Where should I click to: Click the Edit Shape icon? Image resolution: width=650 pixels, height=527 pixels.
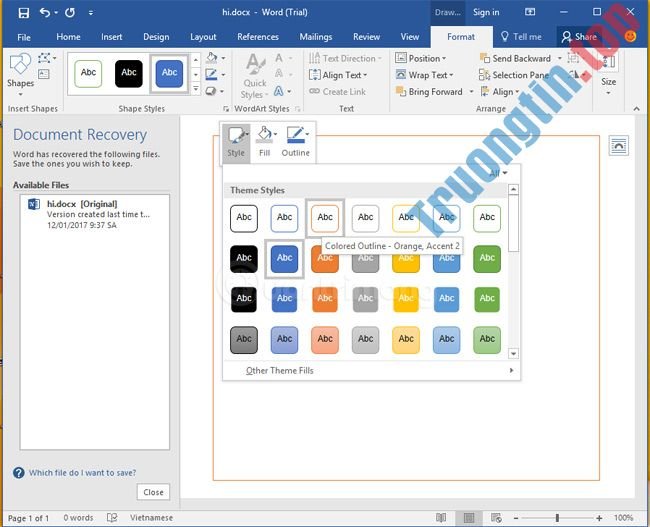(x=44, y=58)
